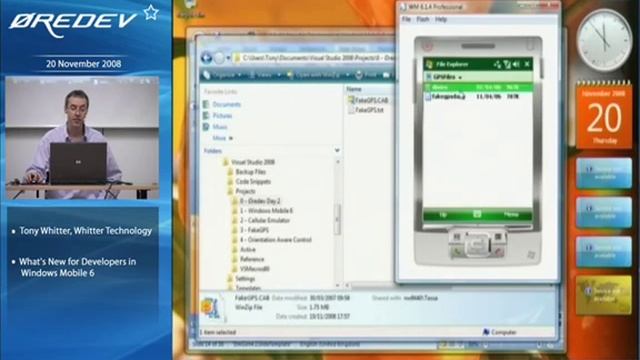Screen dimensions: 640x360
Task: Open the arrow next to Open with WinZip
Action: pyautogui.click(x=347, y=75)
